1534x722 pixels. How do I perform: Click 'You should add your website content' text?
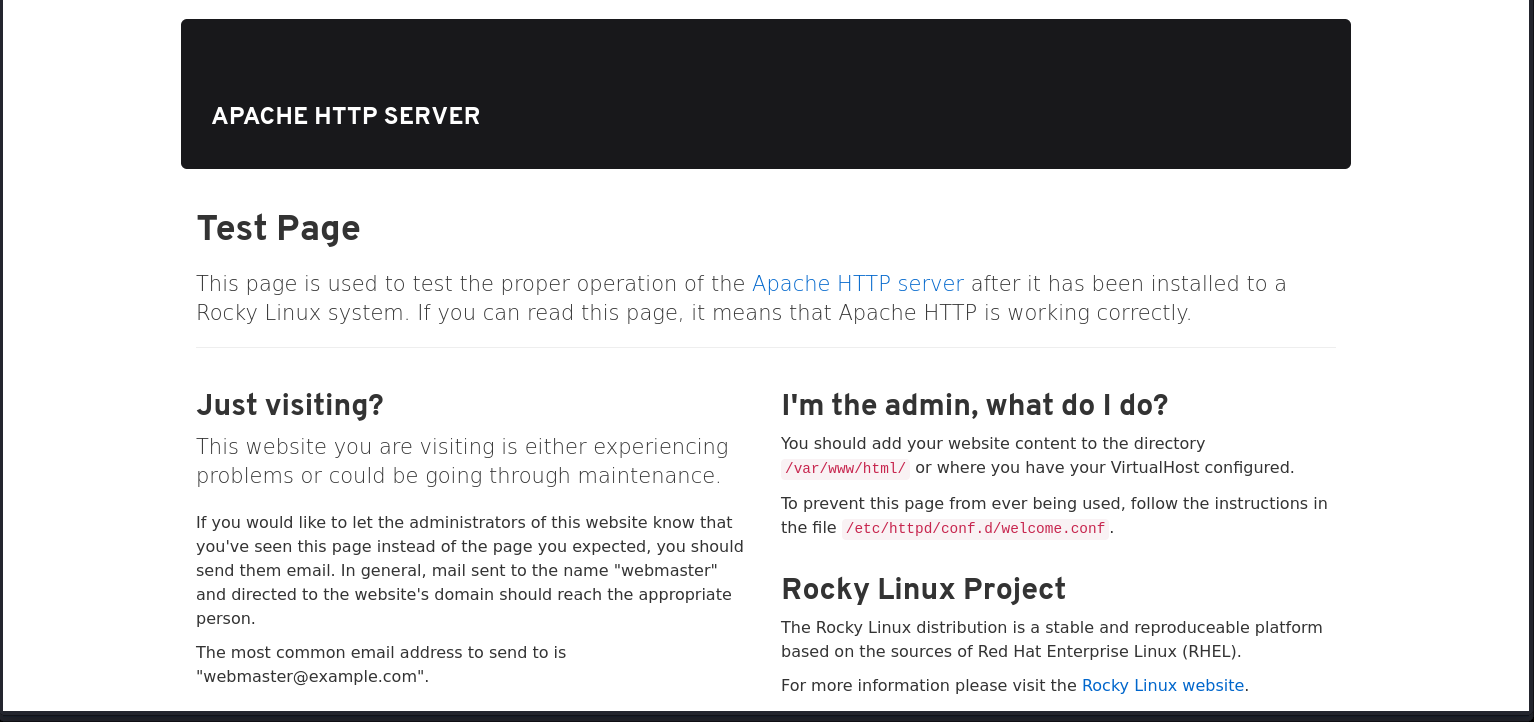point(992,444)
